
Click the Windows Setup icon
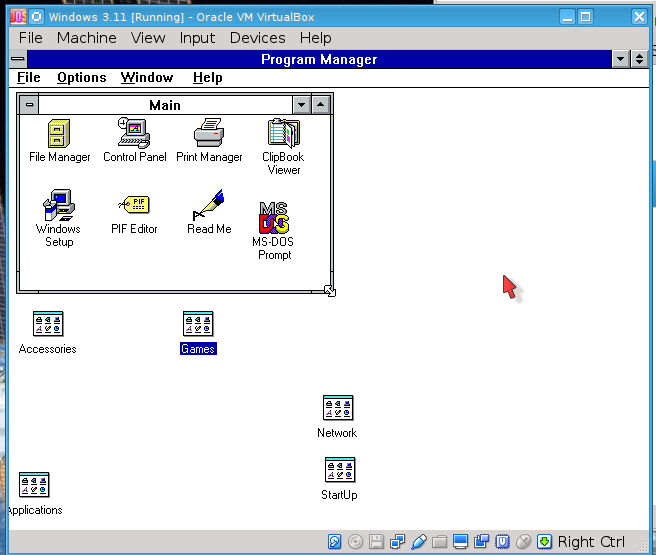59,205
